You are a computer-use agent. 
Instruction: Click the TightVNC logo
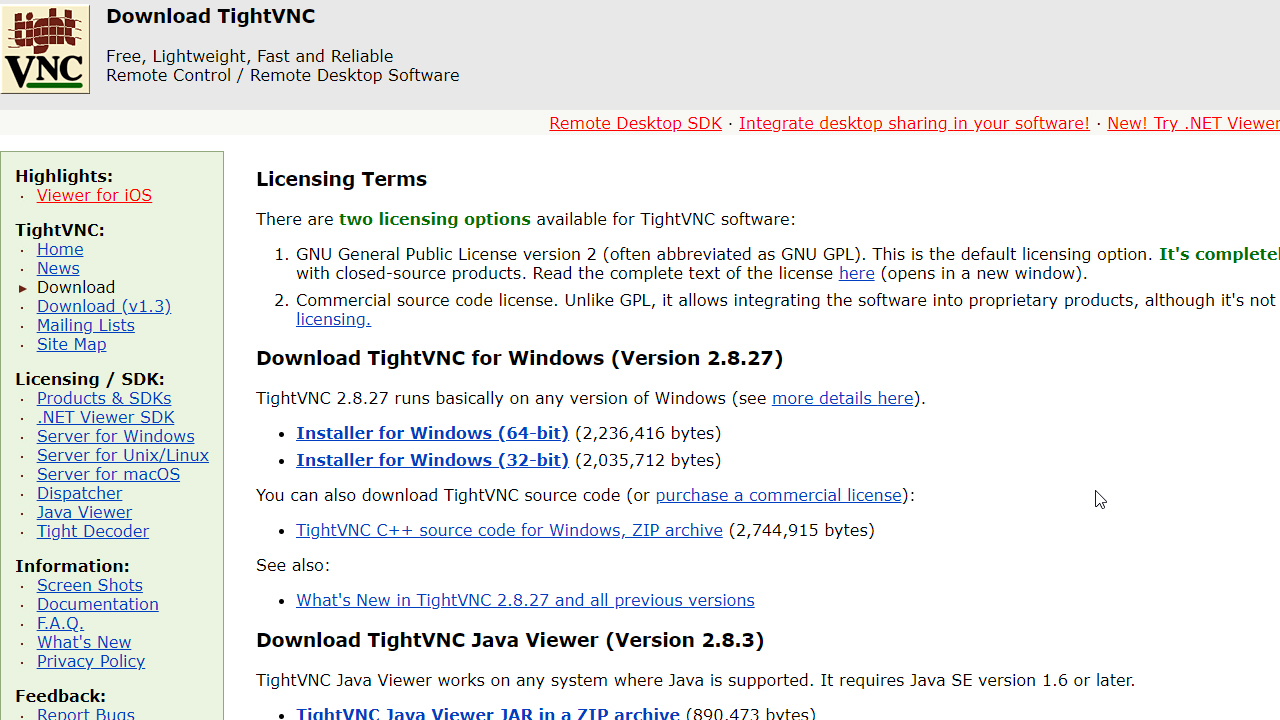tap(45, 48)
